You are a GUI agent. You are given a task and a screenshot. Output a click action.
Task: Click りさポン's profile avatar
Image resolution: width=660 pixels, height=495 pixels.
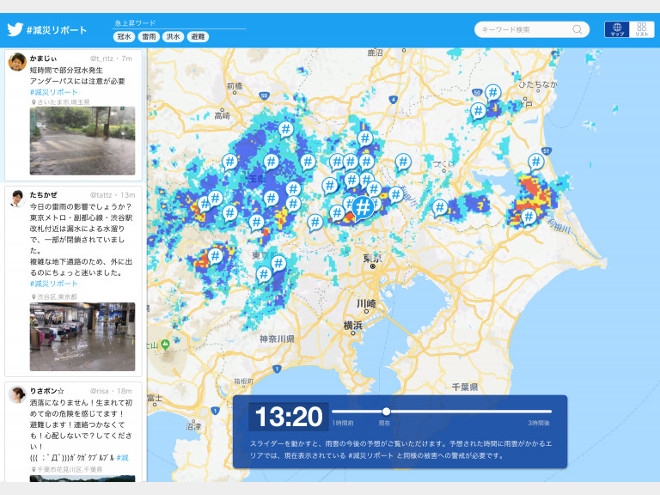click(17, 393)
